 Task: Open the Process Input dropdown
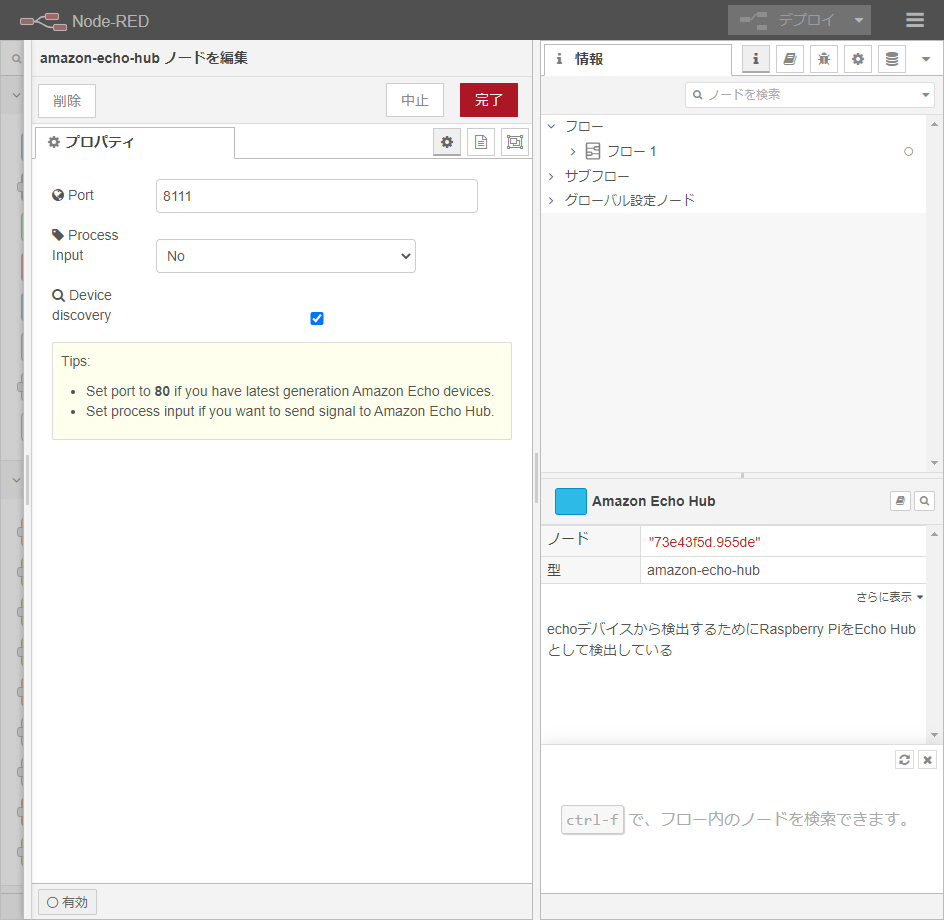(x=286, y=256)
